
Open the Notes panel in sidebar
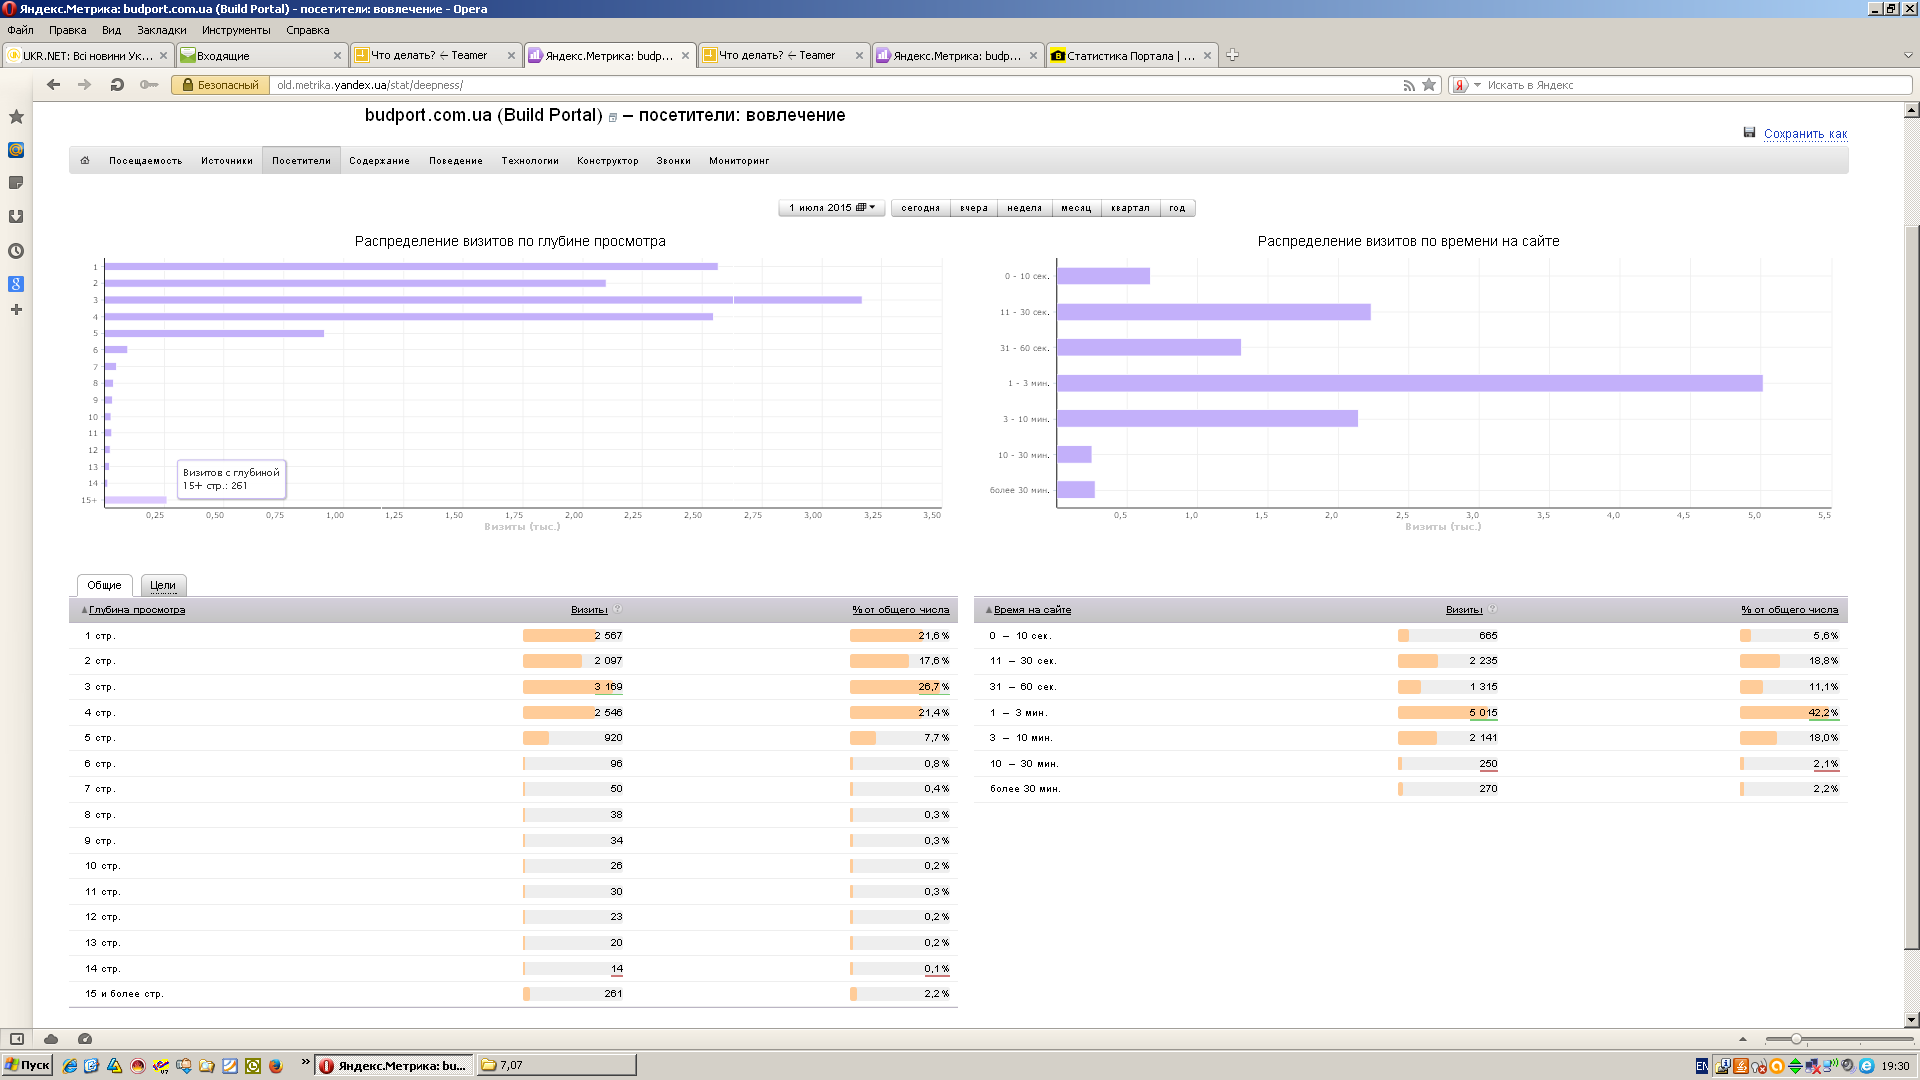16,183
